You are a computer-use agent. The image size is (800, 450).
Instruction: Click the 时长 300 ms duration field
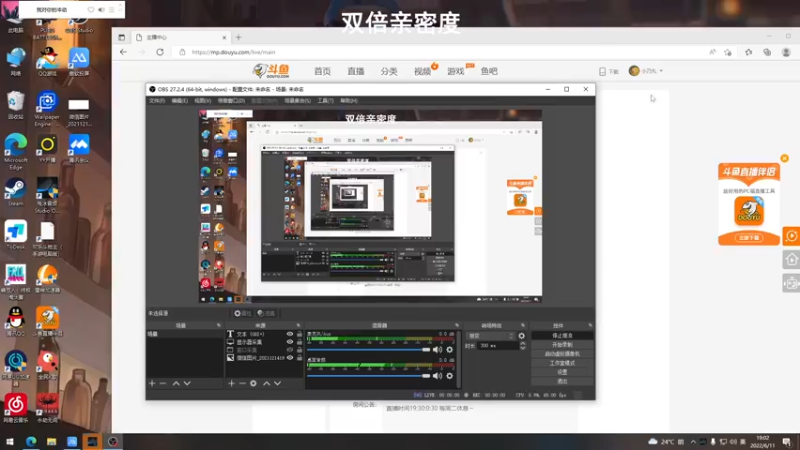(x=497, y=346)
